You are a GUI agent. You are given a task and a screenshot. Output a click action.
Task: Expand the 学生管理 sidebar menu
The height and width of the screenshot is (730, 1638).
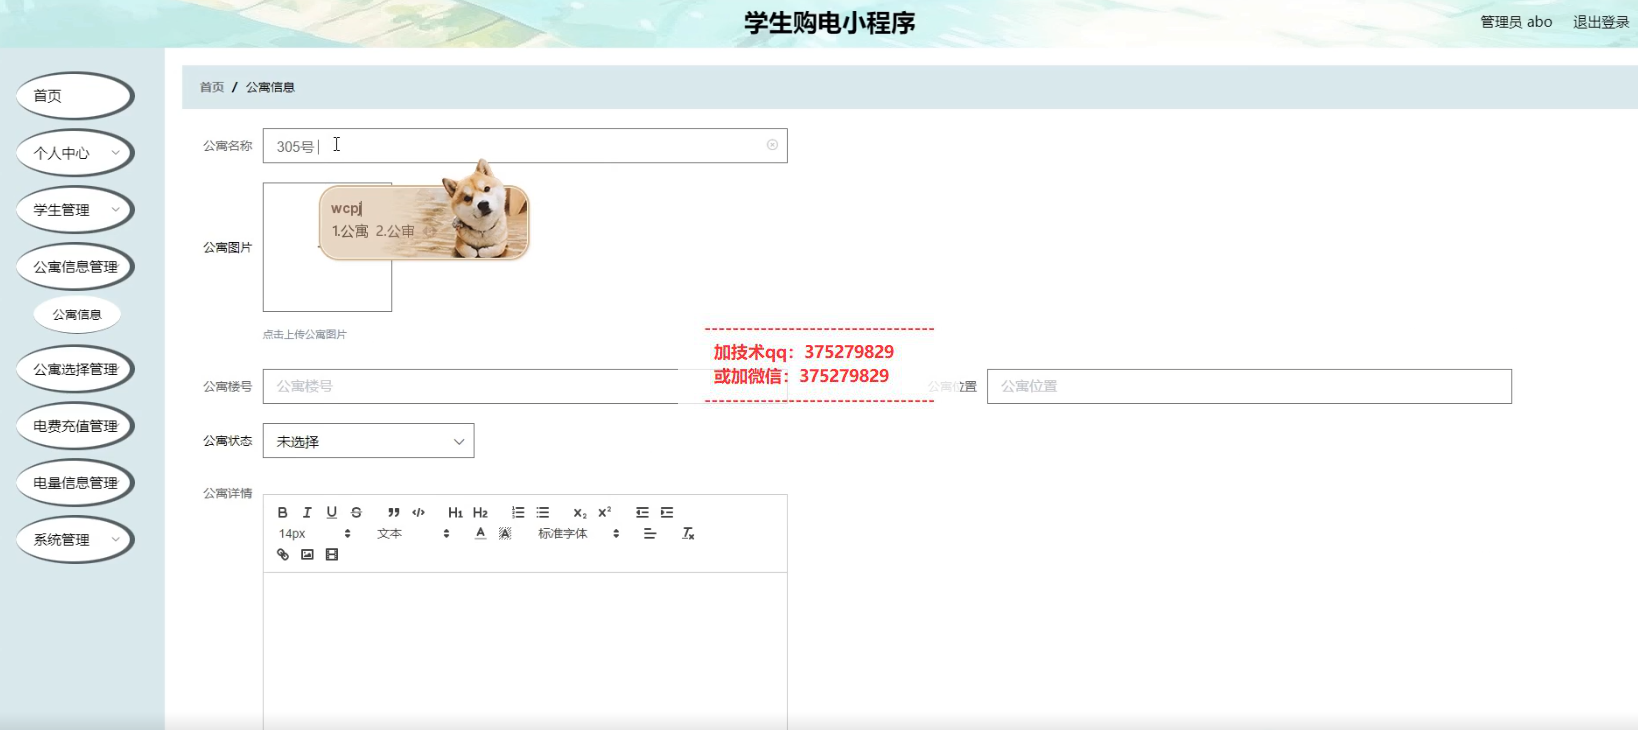pyautogui.click(x=75, y=210)
